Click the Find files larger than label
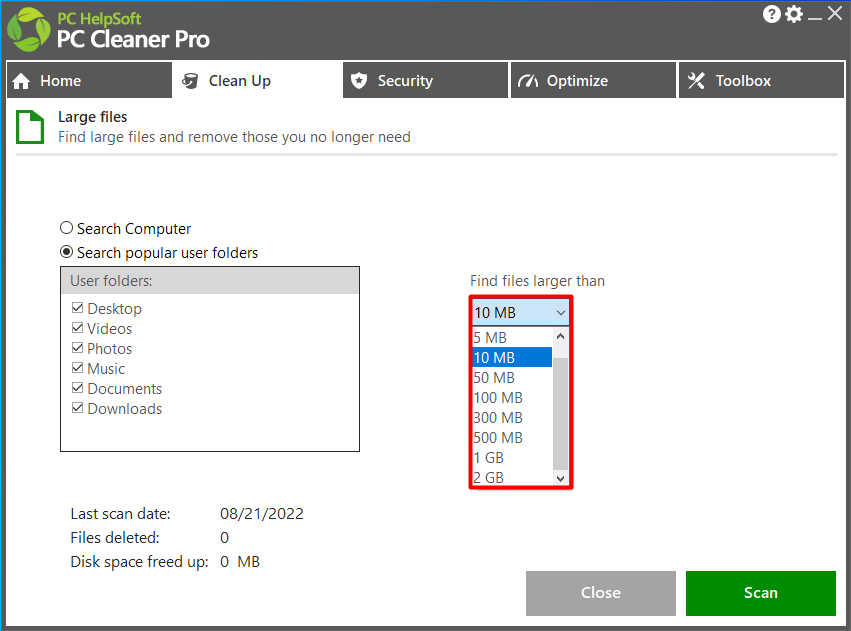The image size is (851, 631). tap(537, 281)
